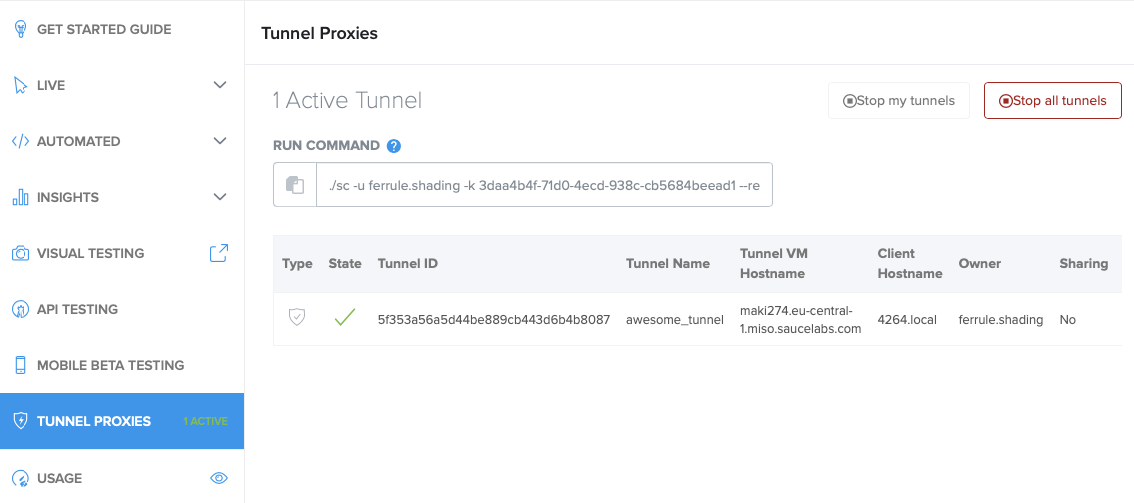Click the Automated code brackets icon

pyautogui.click(x=20, y=141)
